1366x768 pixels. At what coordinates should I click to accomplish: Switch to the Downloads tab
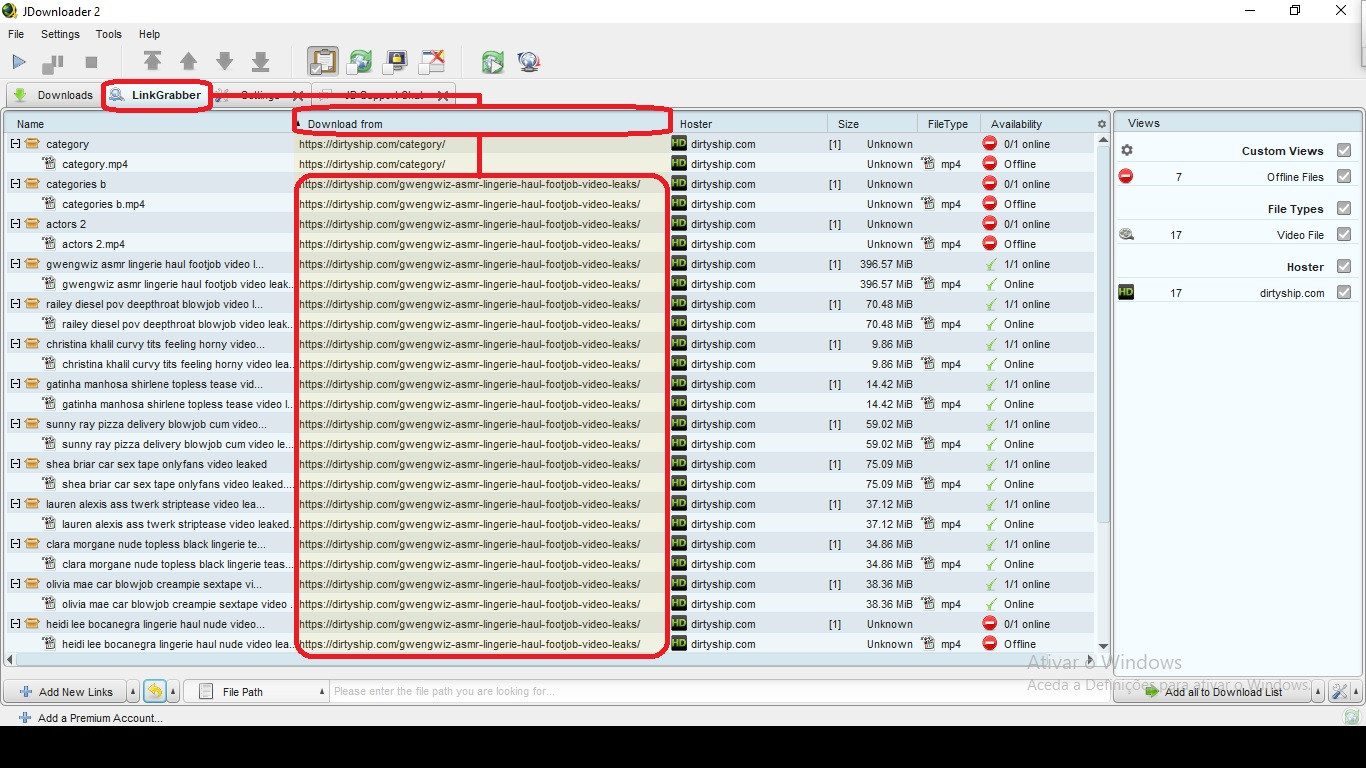[x=53, y=95]
